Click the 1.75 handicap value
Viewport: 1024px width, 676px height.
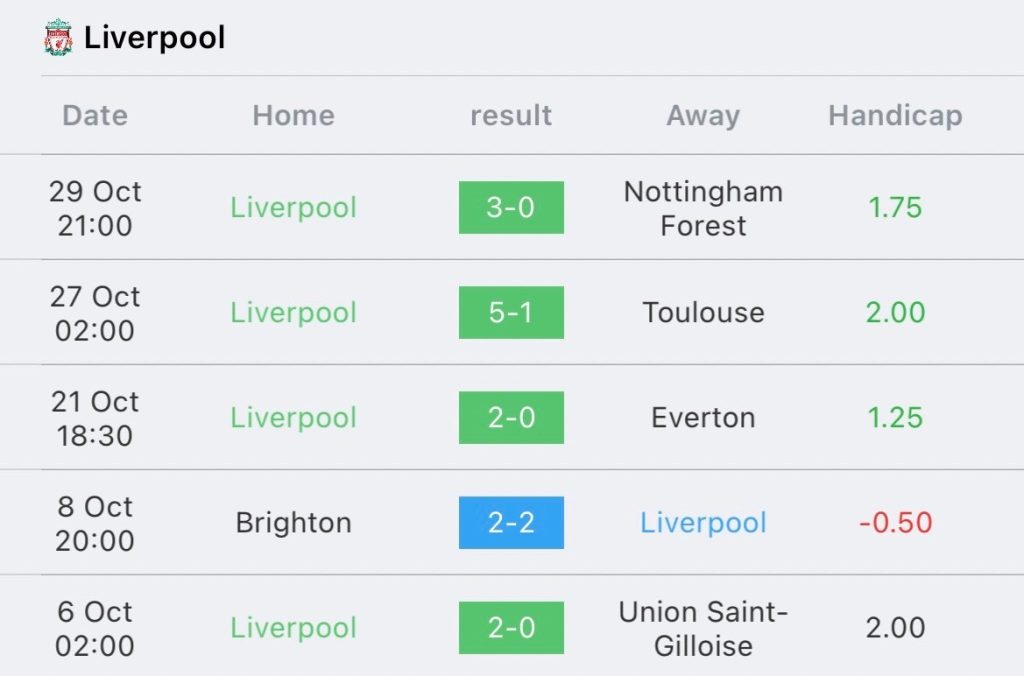coord(895,208)
